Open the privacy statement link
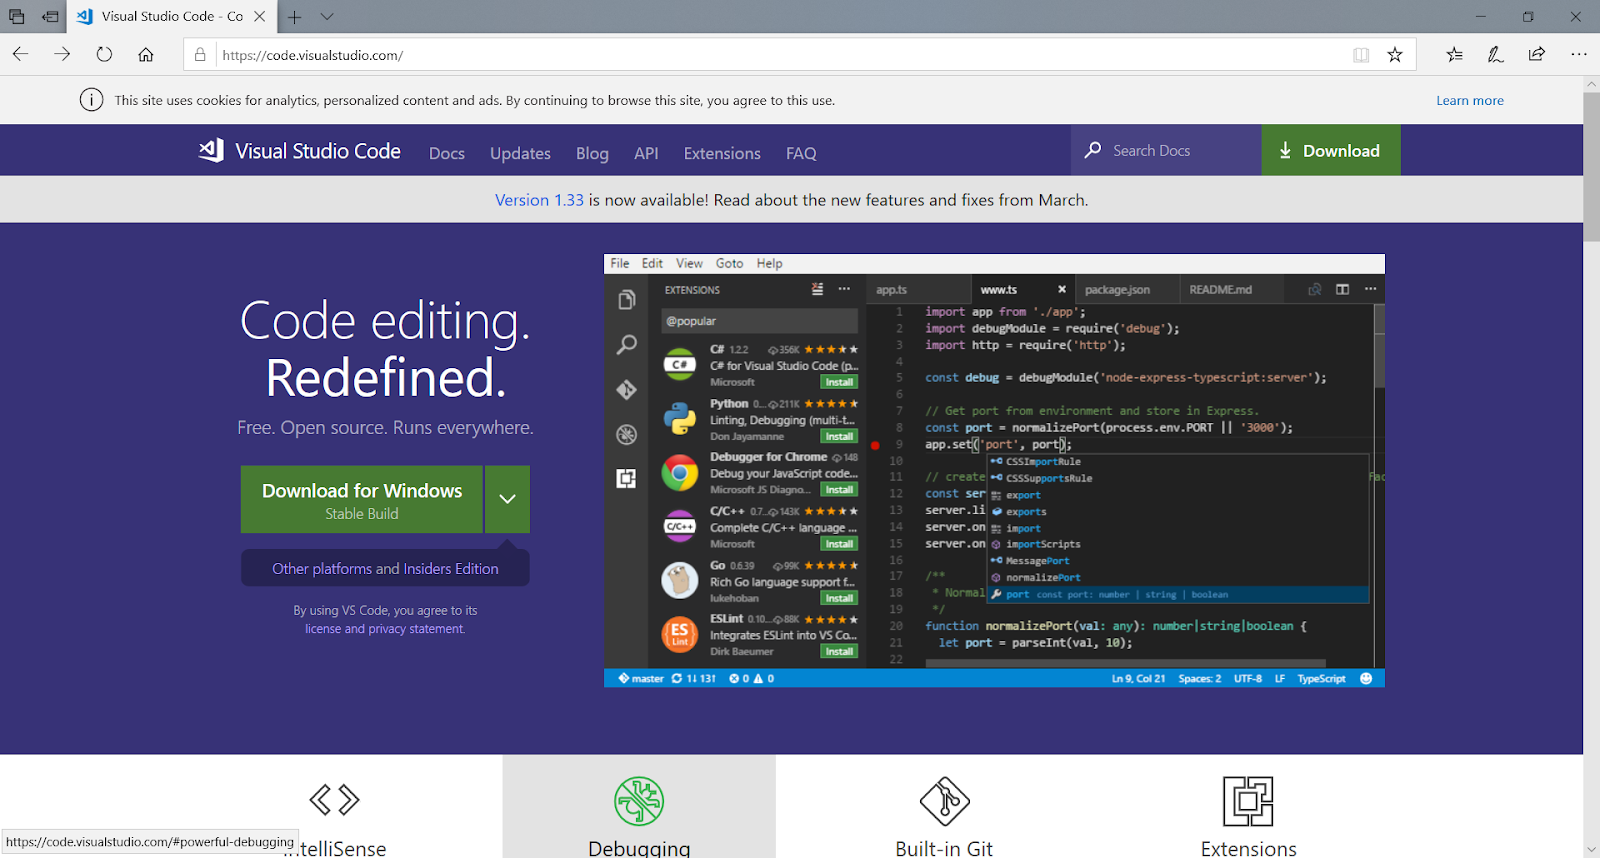 [416, 629]
